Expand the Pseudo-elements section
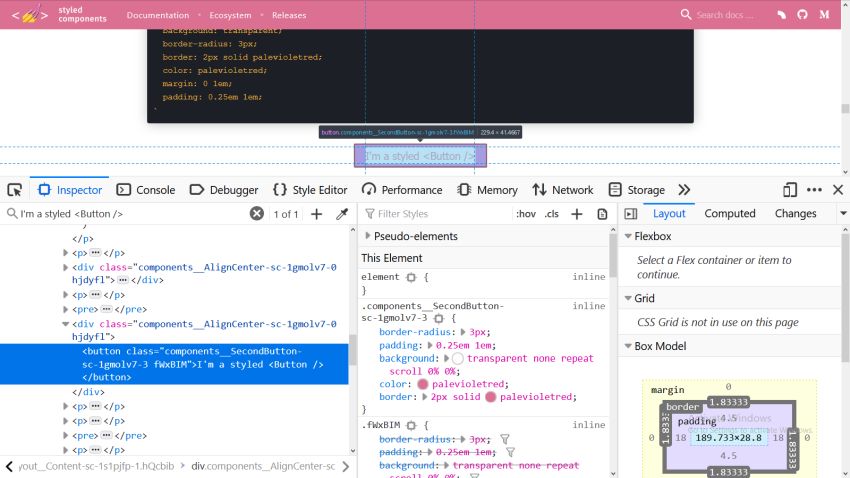850x478 pixels. pyautogui.click(x=368, y=236)
